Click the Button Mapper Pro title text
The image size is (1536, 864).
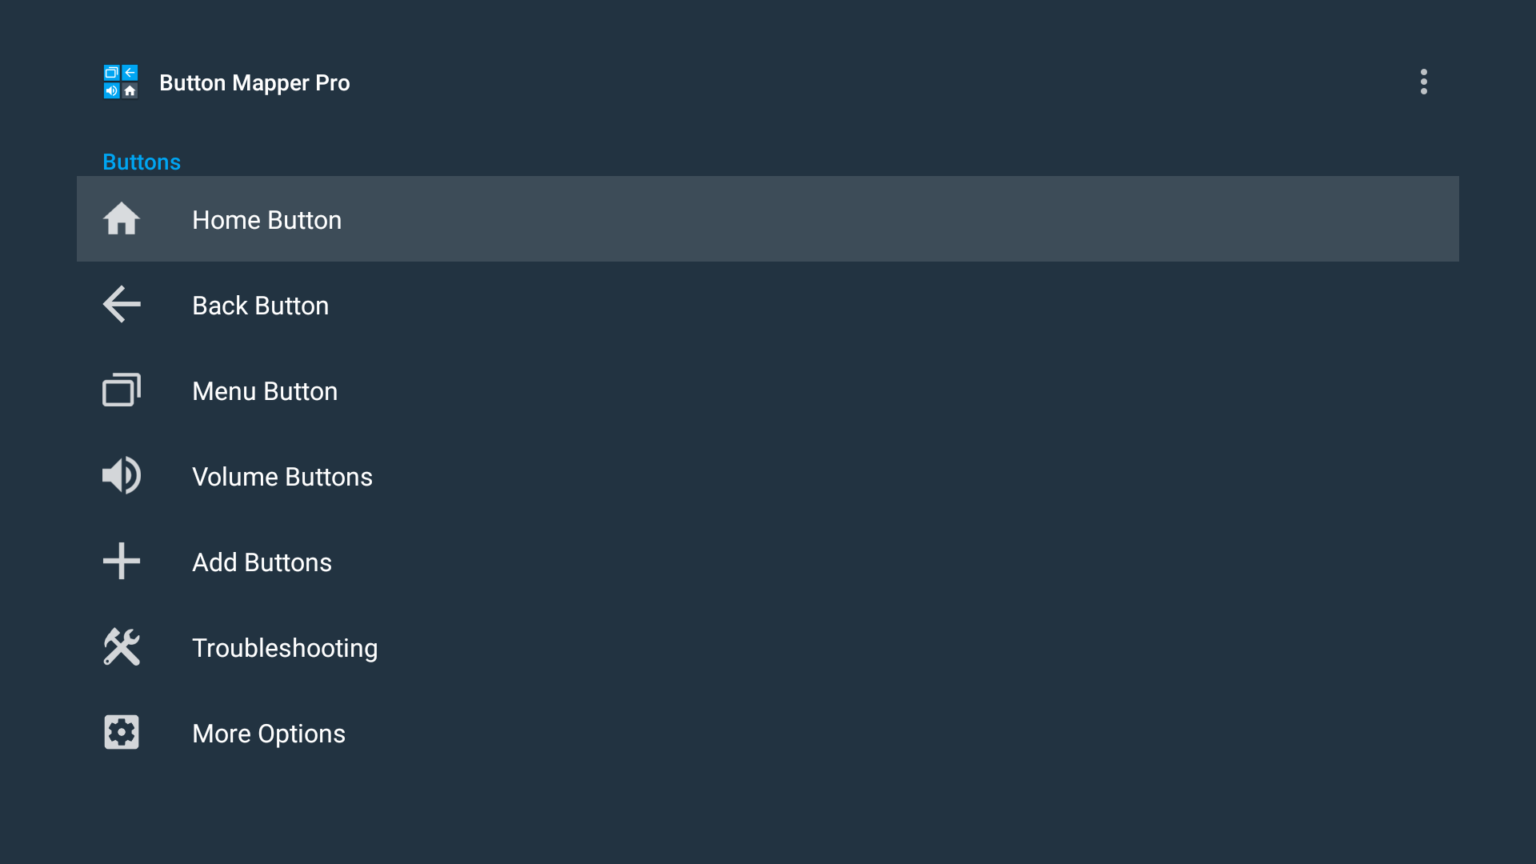[x=255, y=82]
